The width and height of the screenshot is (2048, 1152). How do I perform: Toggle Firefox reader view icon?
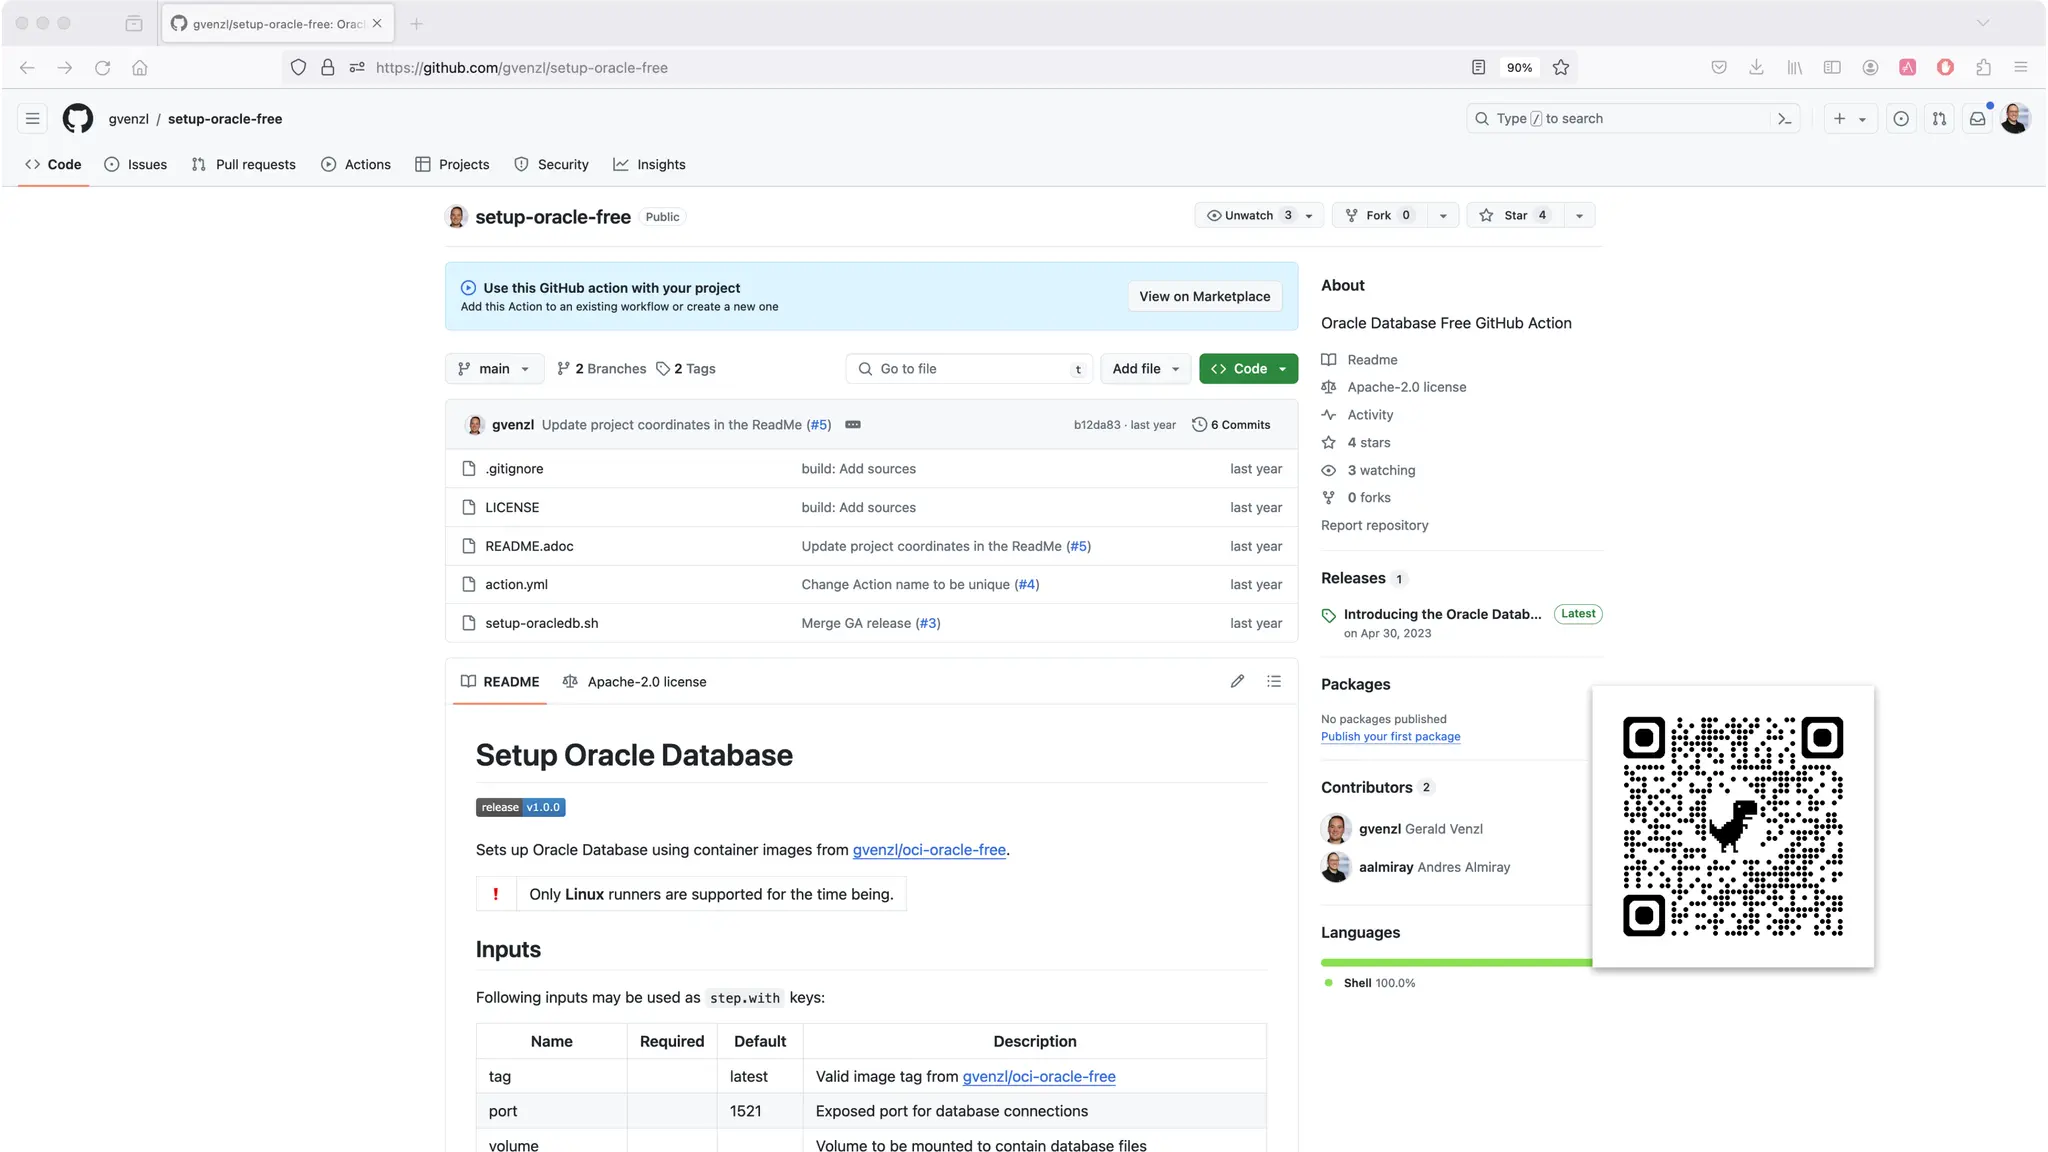click(1478, 67)
